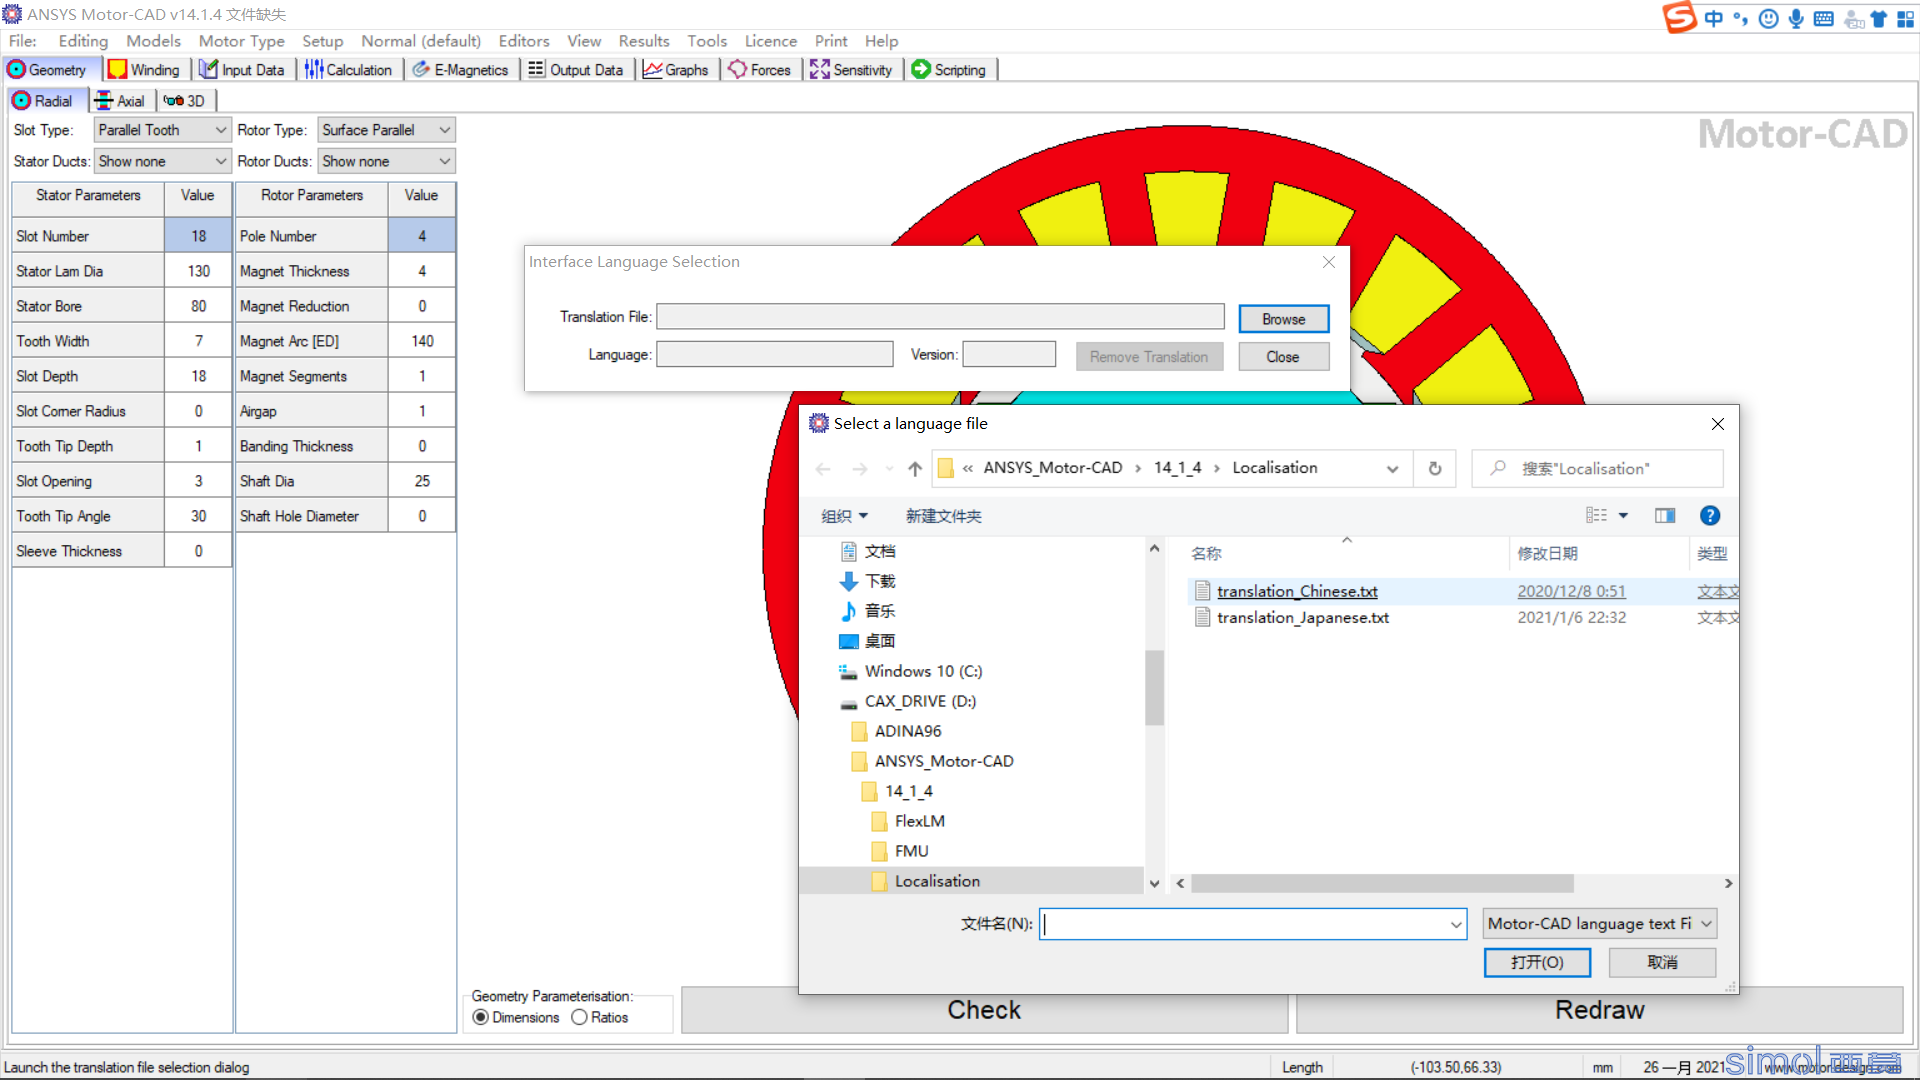The height and width of the screenshot is (1080, 1920).
Task: Open the Models menu
Action: pyautogui.click(x=153, y=41)
